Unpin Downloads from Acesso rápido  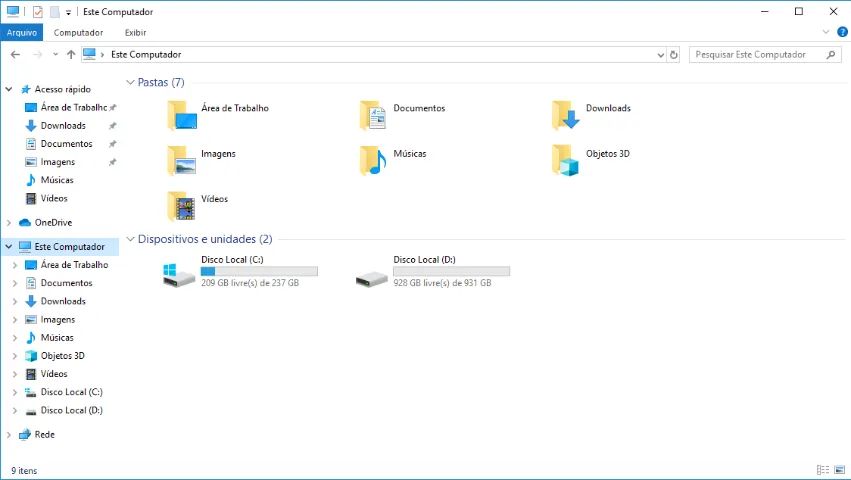pyautogui.click(x=112, y=126)
